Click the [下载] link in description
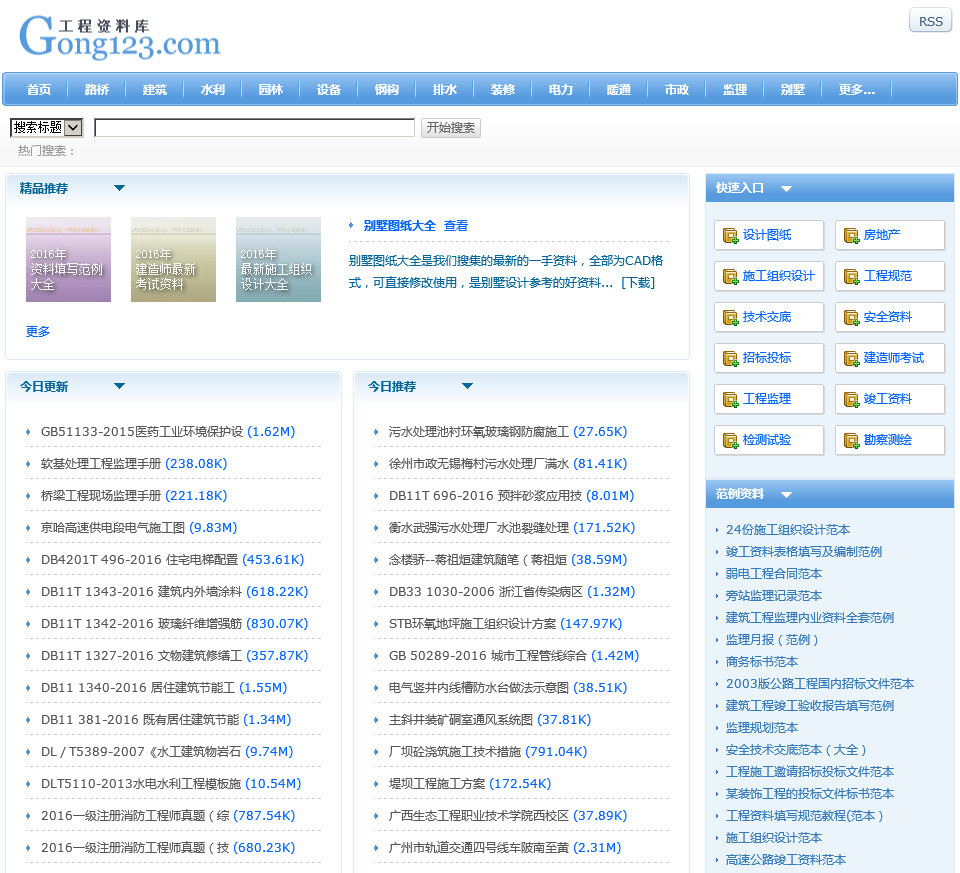The width and height of the screenshot is (960, 873). [x=638, y=282]
